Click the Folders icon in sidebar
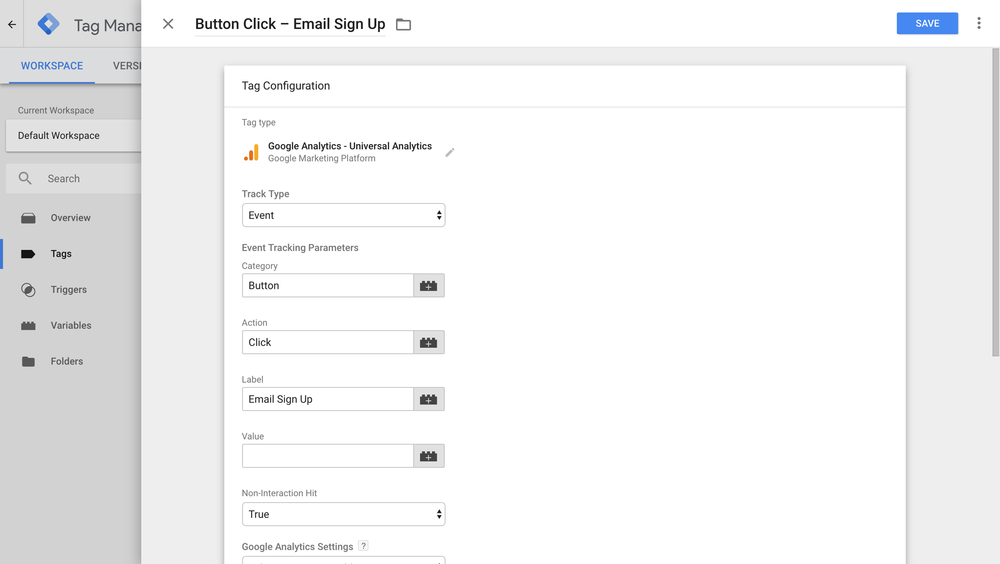Image resolution: width=1000 pixels, height=564 pixels. click(28, 361)
